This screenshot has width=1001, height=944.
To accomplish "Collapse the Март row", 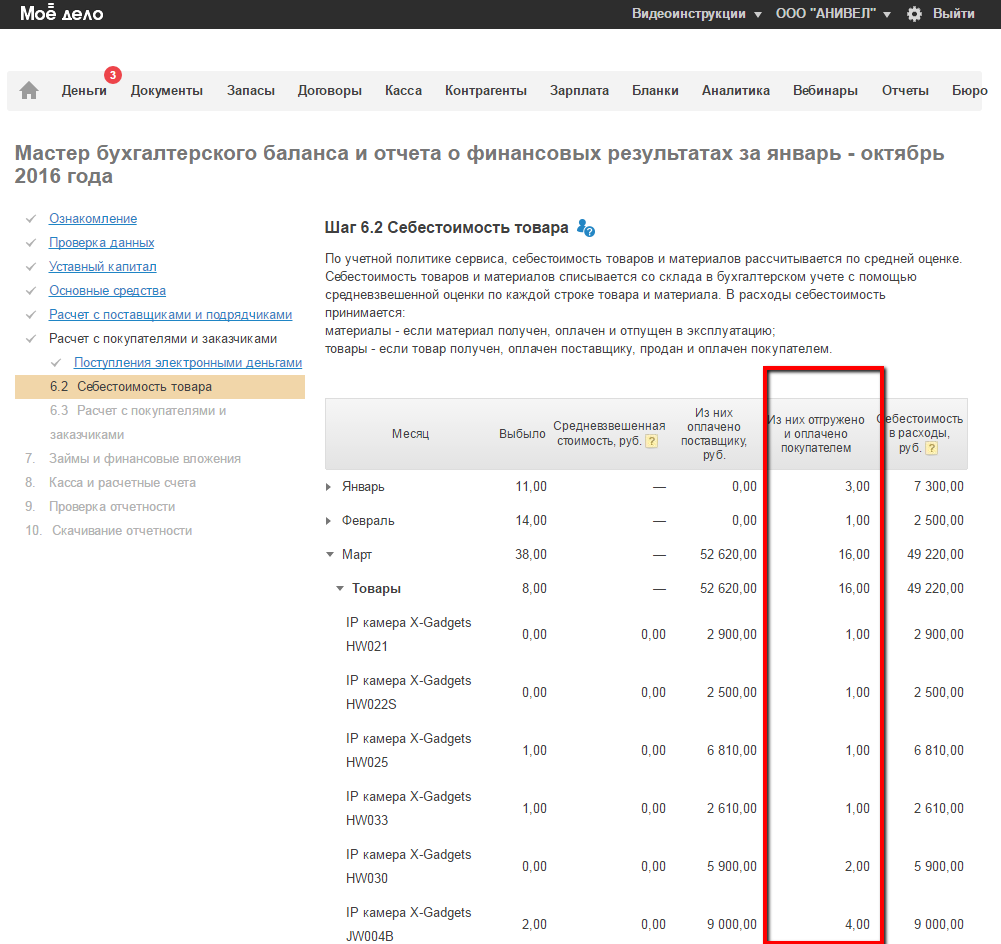I will pos(330,555).
